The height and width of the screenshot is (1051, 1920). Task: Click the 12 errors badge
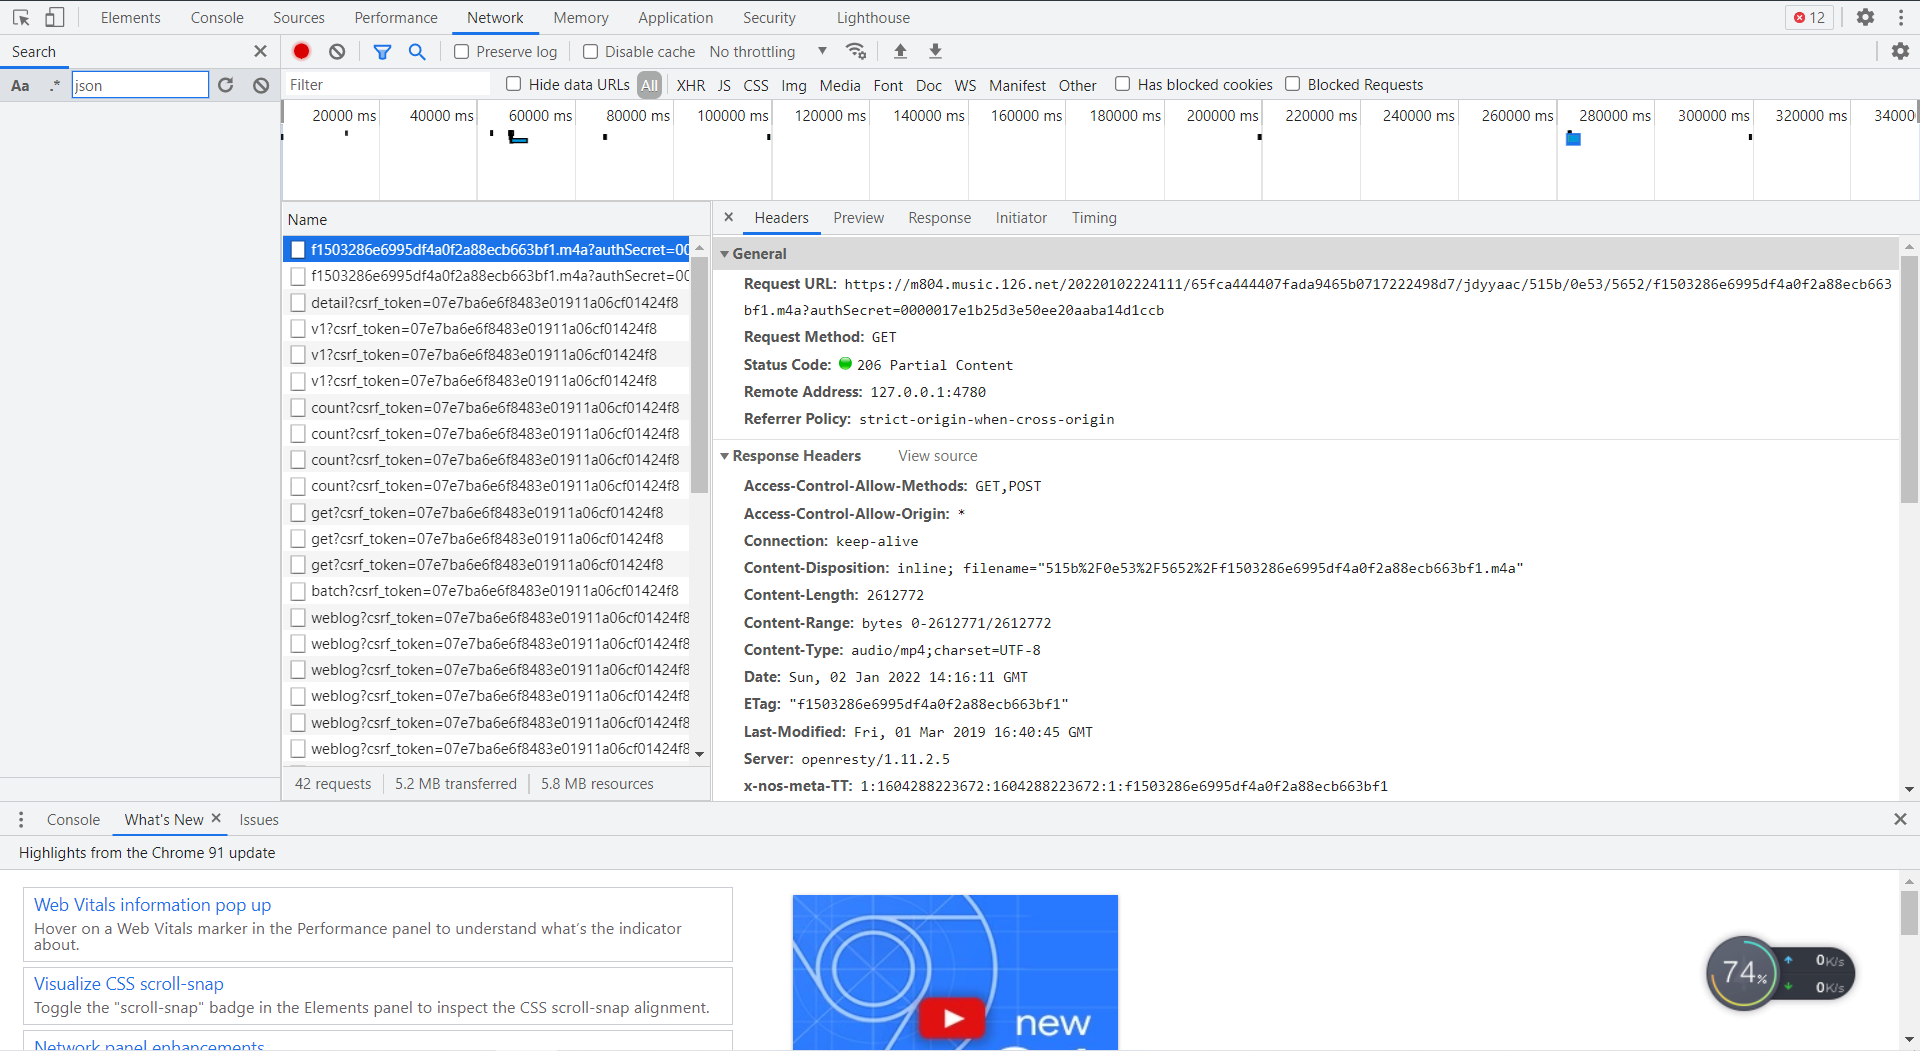coord(1809,17)
